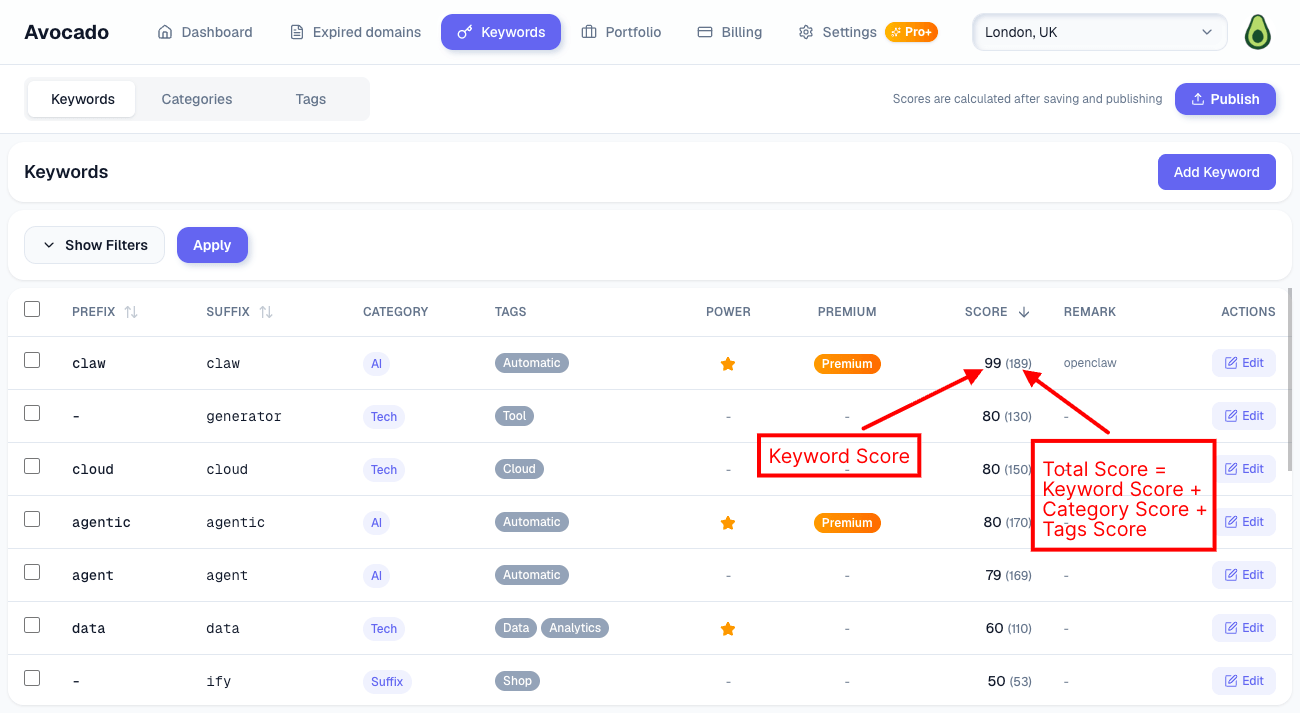This screenshot has width=1300, height=713.
Task: Click the Tech category chip in cloud row
Action: (x=384, y=470)
